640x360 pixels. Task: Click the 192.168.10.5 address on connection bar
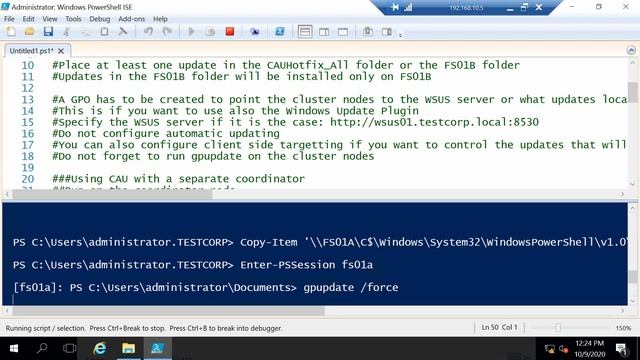click(466, 8)
